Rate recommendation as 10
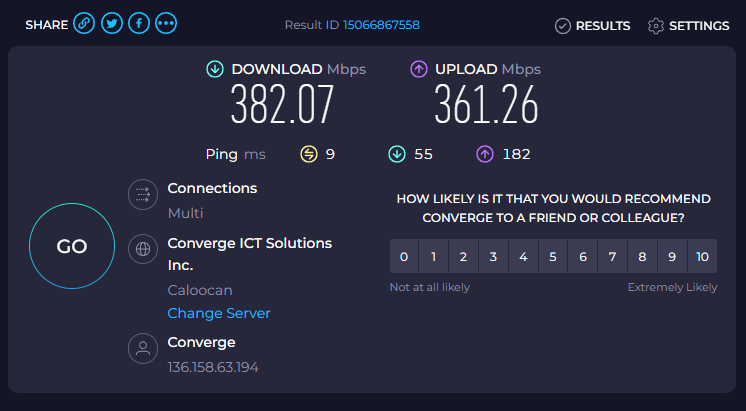 (702, 256)
